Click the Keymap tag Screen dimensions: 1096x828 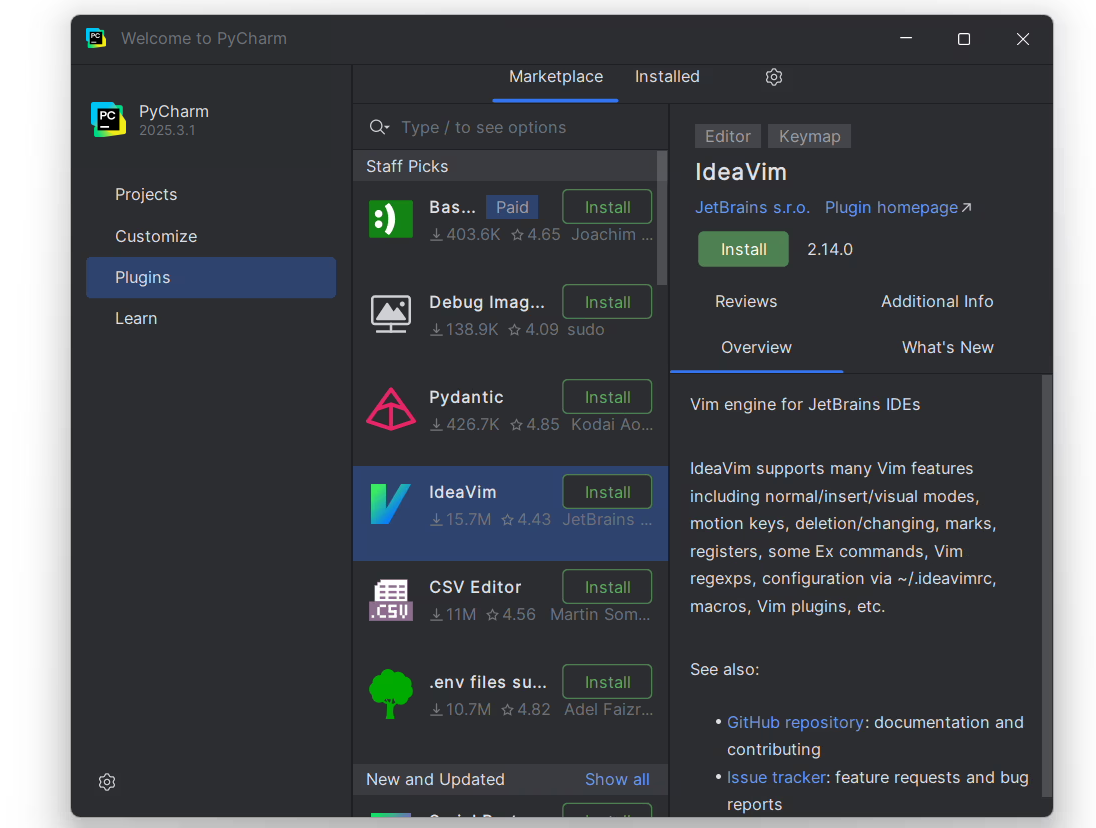809,136
